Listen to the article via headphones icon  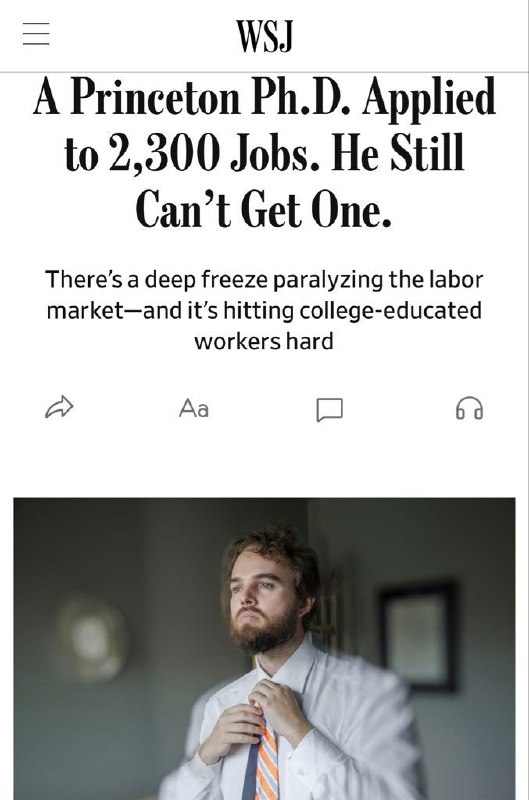pos(469,408)
